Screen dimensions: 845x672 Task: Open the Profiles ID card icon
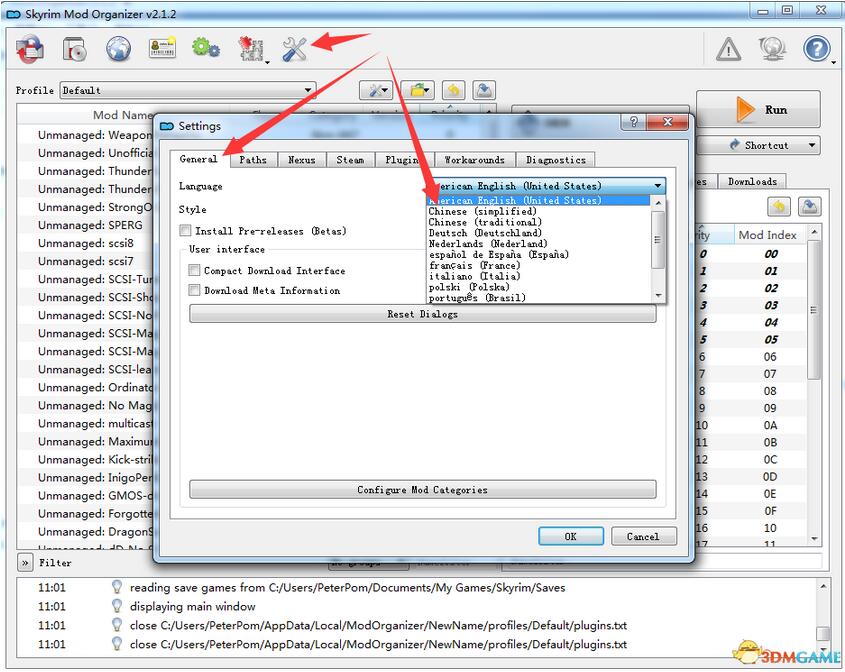162,48
